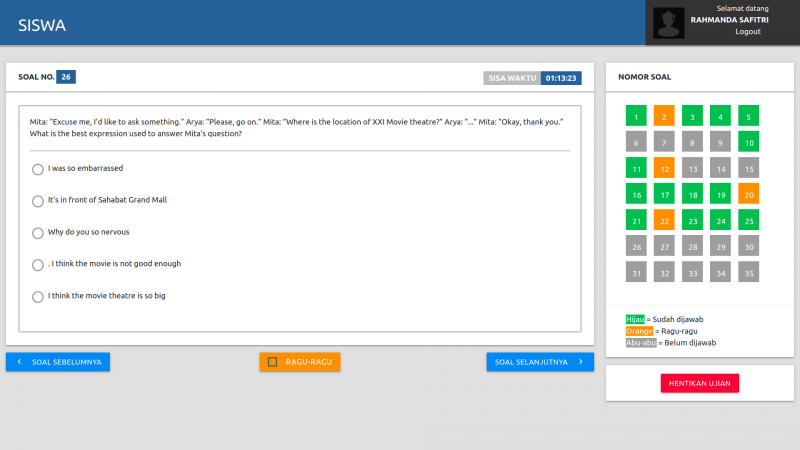Screen dimensions: 800x450
Task: Select question number 9 tile
Action: [x=720, y=142]
